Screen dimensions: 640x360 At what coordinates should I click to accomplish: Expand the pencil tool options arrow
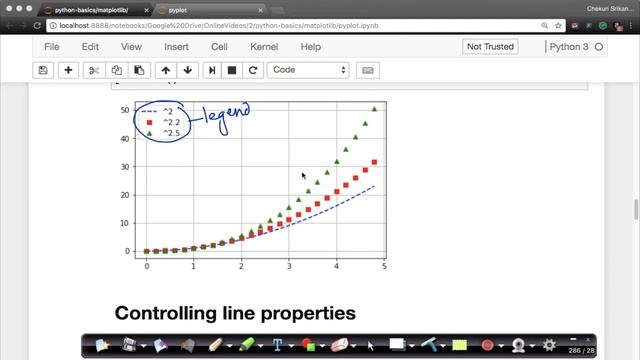(x=229, y=346)
